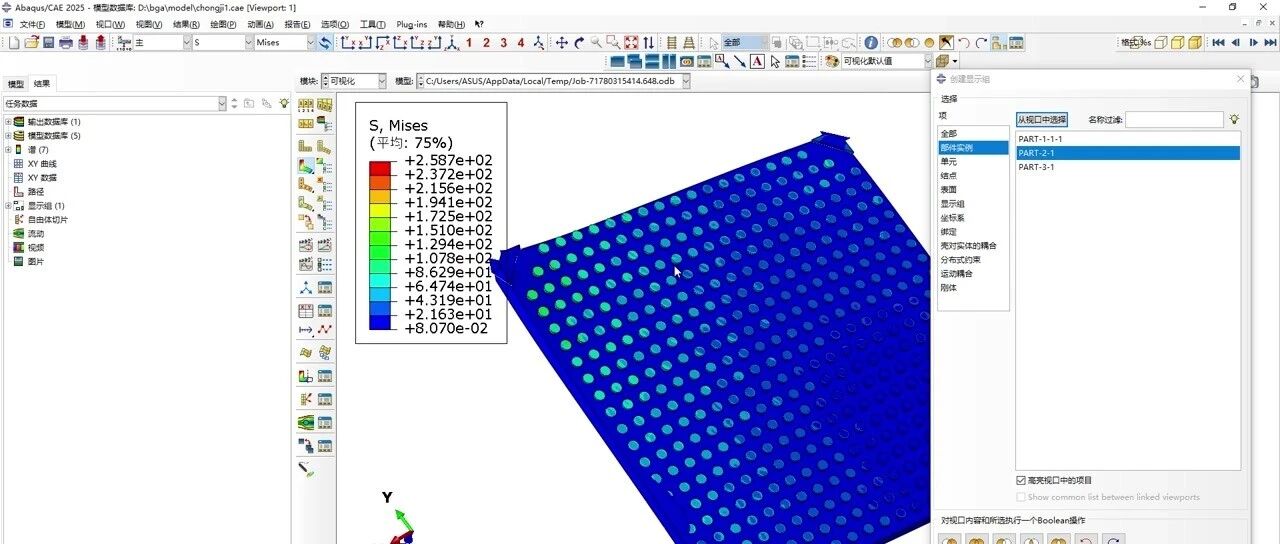The height and width of the screenshot is (544, 1280).
Task: Expand the 输出数据库 (1) tree node
Action: click(x=8, y=121)
